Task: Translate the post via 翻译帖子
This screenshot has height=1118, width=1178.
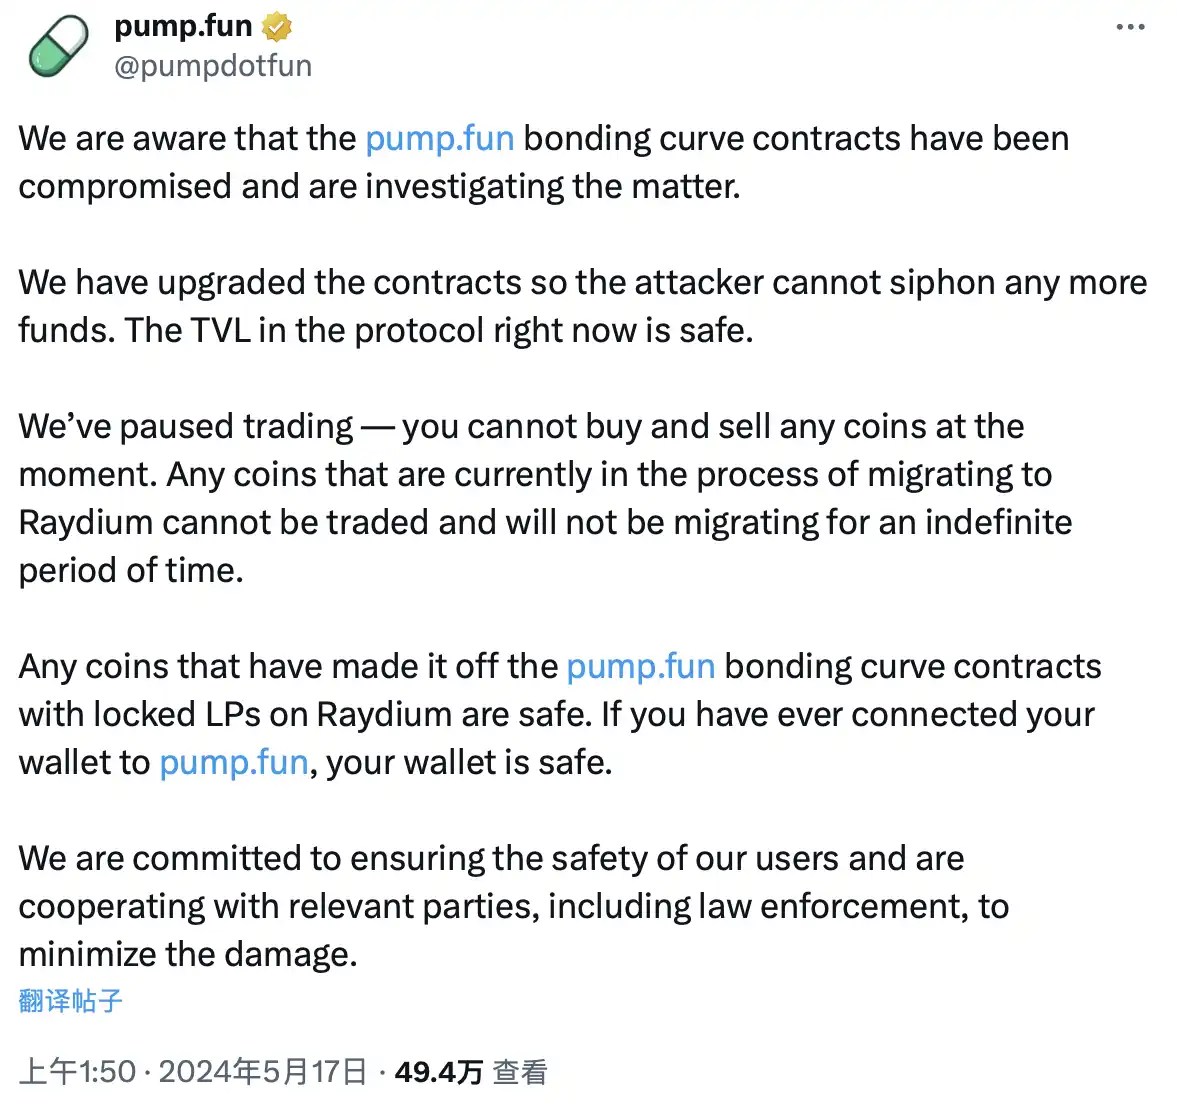Action: [x=68, y=1001]
